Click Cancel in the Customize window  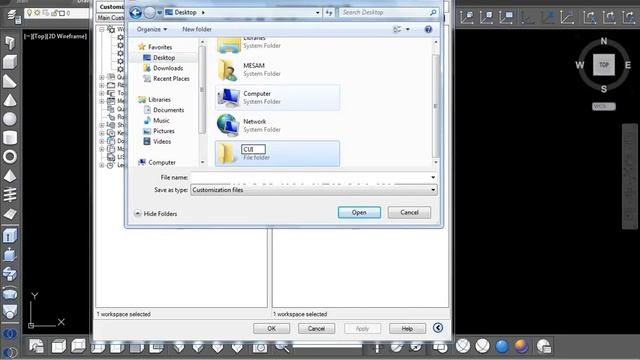pyautogui.click(x=316, y=329)
